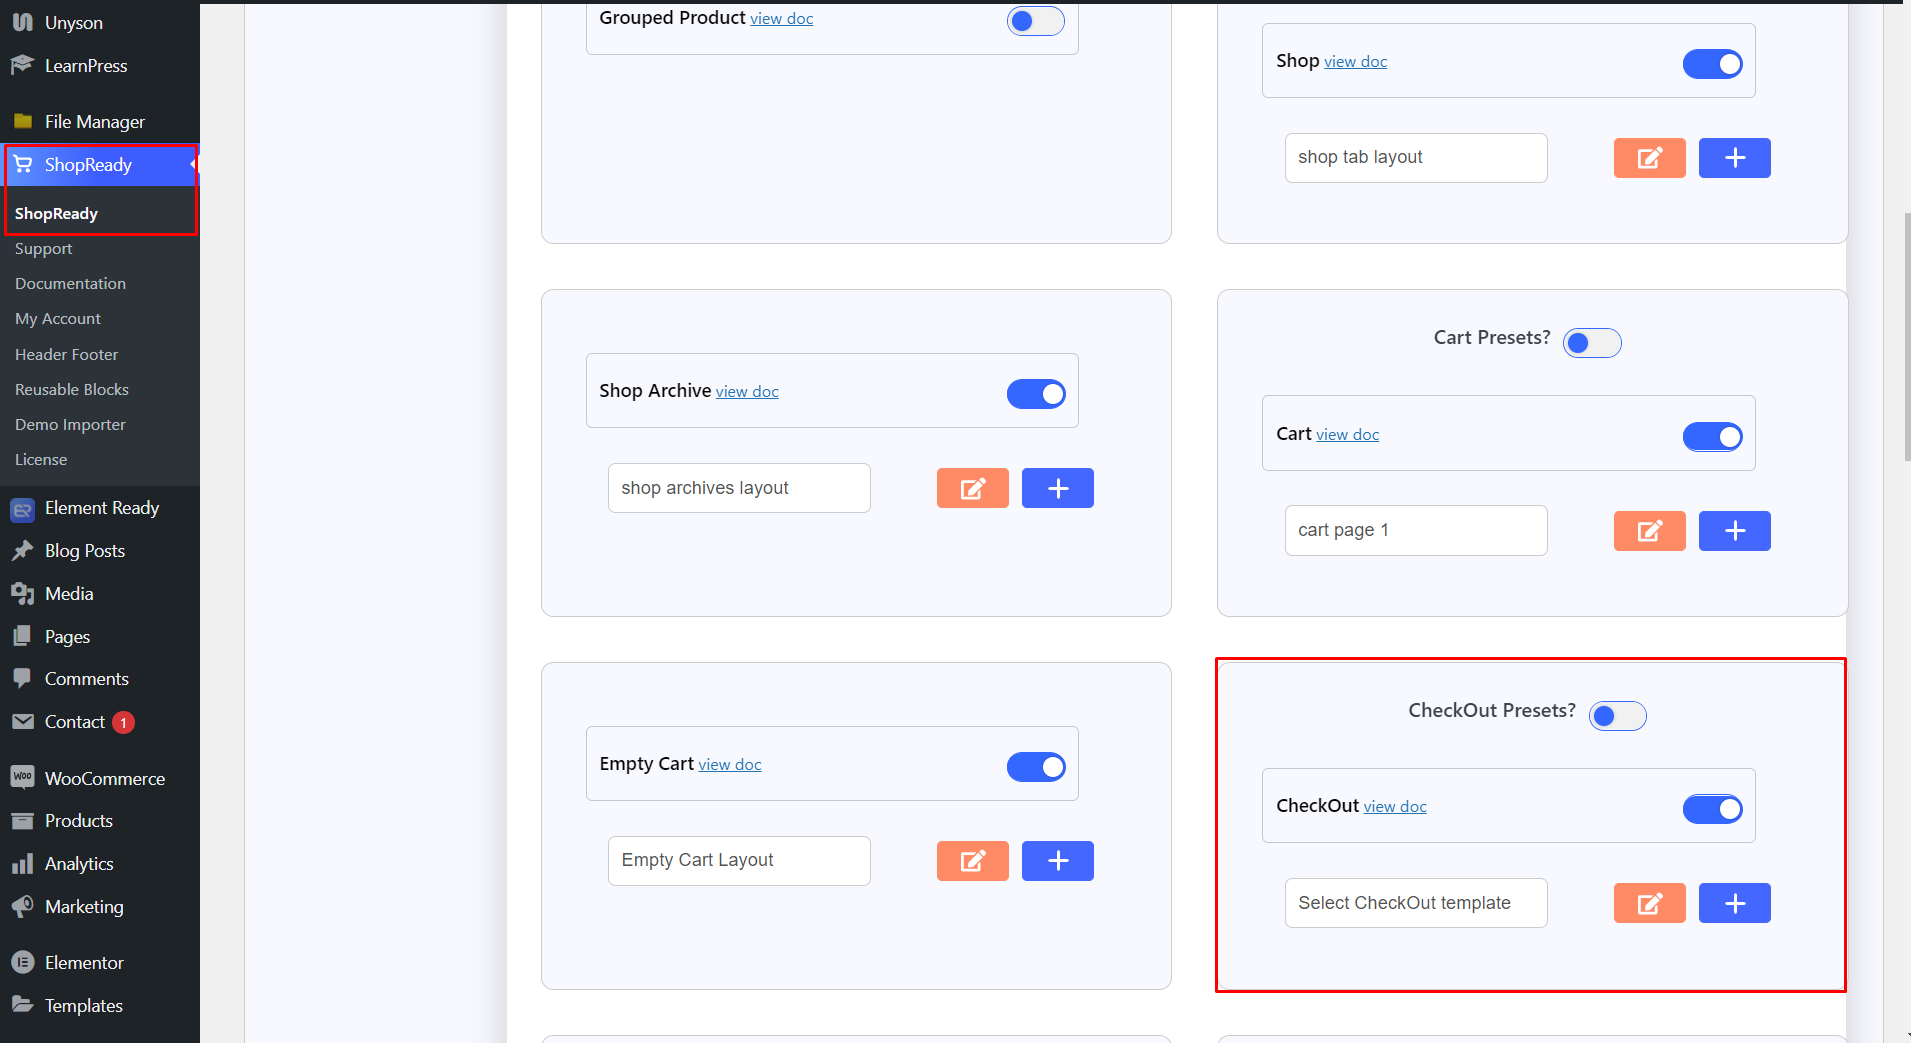The height and width of the screenshot is (1043, 1911).
Task: Click LearnPress graduation cap icon
Action: [x=22, y=65]
